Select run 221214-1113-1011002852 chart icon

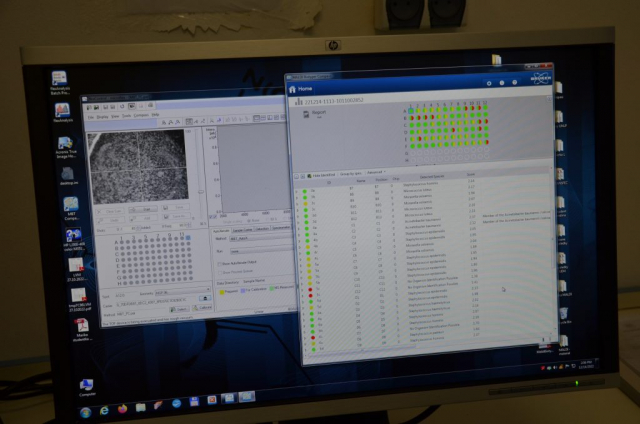[x=299, y=101]
